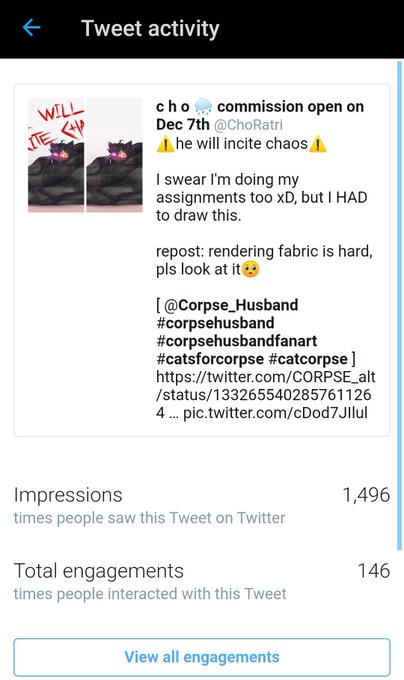Tap the Tweet activity header title

(150, 29)
